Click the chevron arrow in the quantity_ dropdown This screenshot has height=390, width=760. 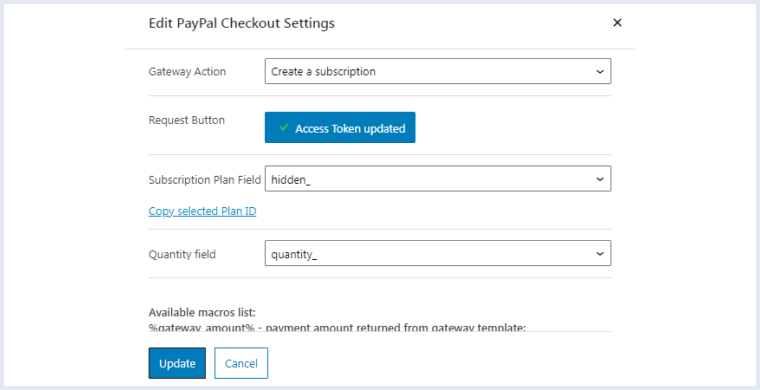click(x=600, y=254)
